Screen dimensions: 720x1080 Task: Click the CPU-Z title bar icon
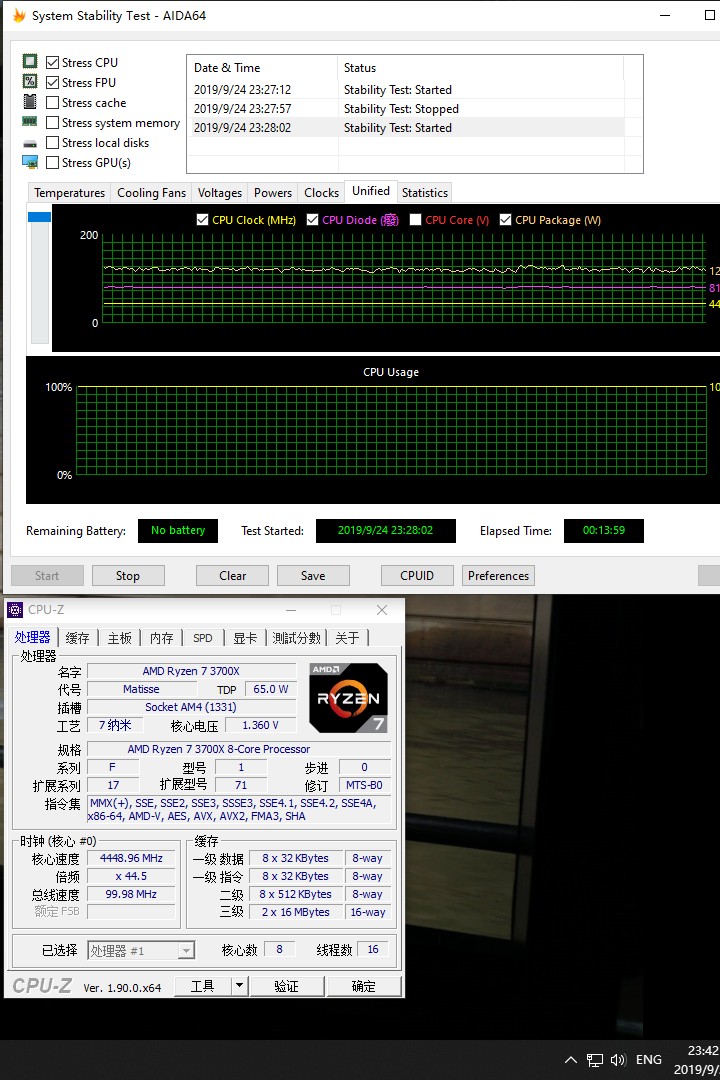click(x=14, y=610)
